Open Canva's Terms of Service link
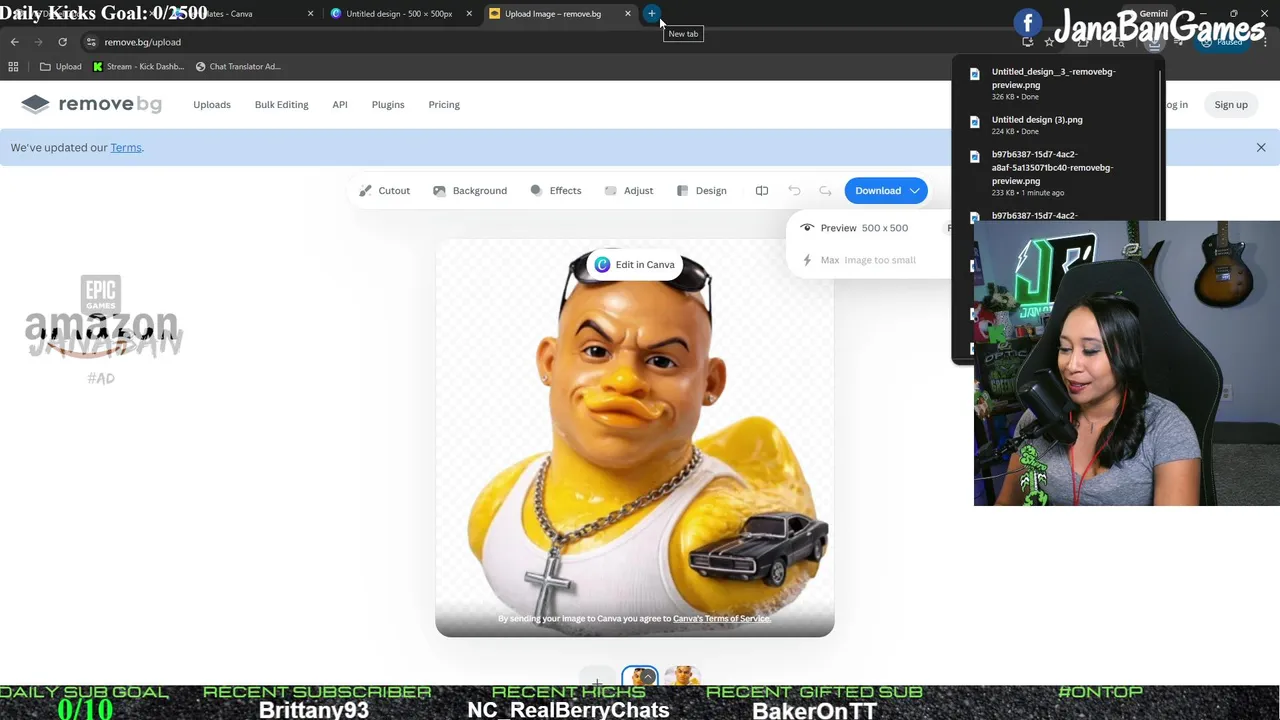The width and height of the screenshot is (1280, 720). (722, 618)
